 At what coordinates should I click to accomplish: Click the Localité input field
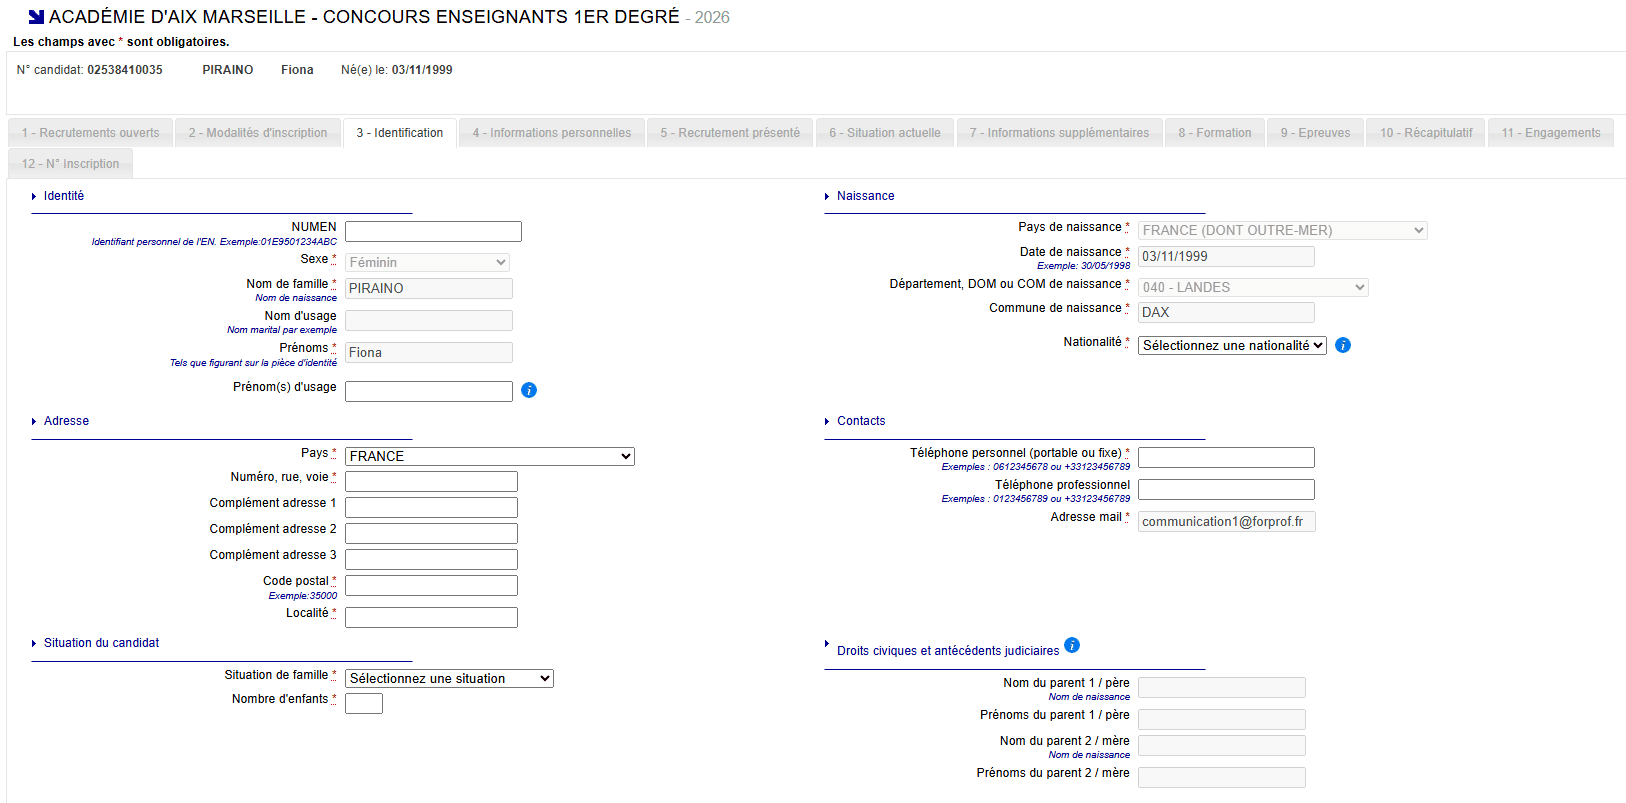[431, 617]
